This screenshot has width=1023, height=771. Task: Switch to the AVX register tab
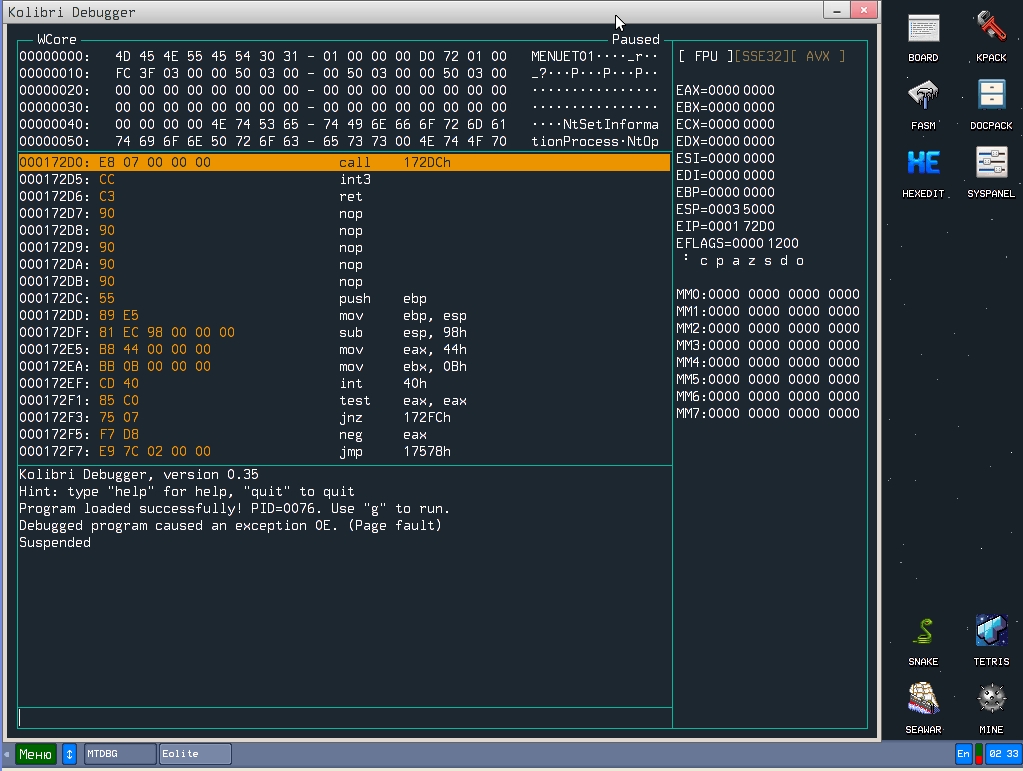817,56
